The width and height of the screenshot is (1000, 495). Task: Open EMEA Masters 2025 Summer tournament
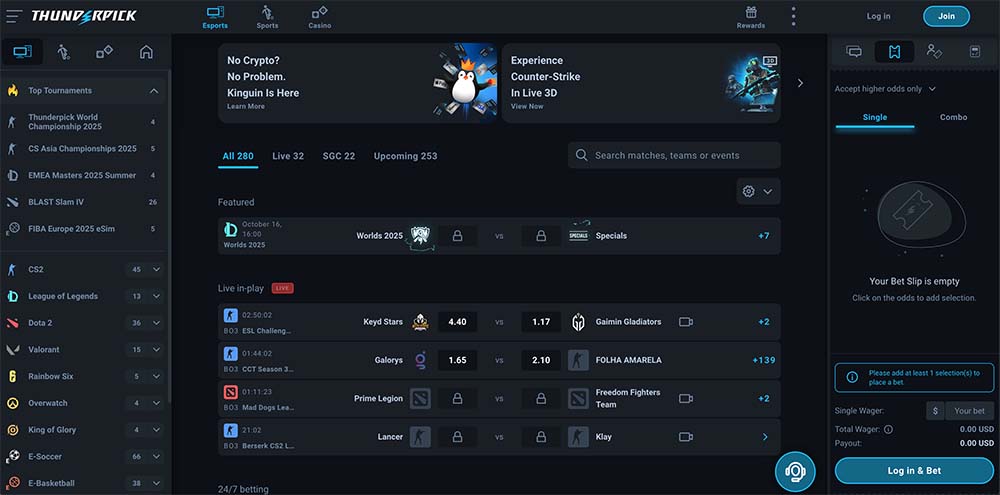tap(82, 175)
